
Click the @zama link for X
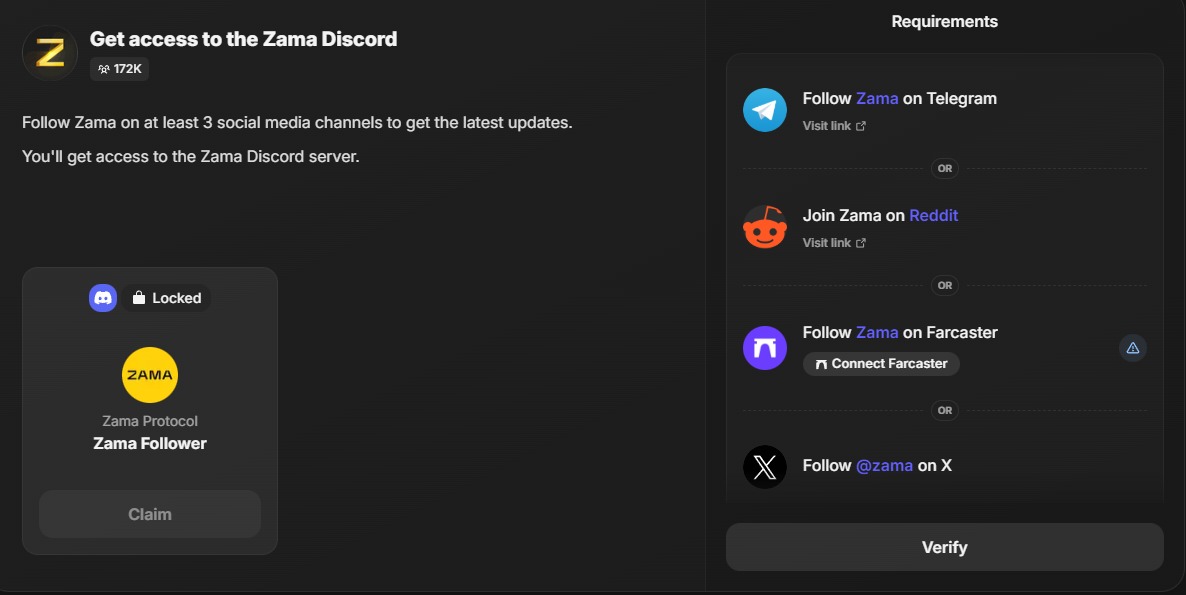click(884, 465)
